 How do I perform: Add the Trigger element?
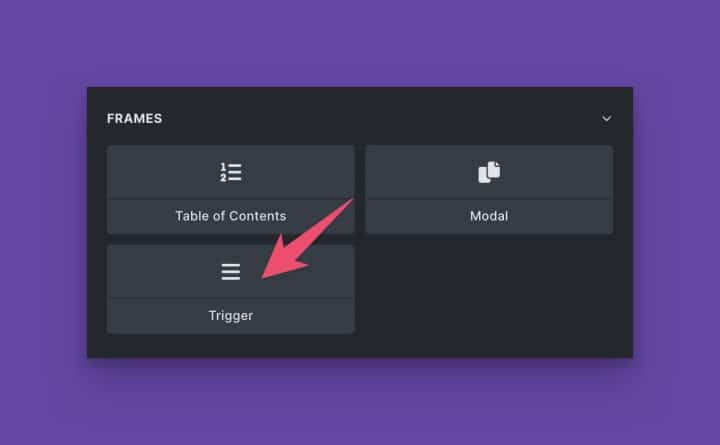click(231, 289)
